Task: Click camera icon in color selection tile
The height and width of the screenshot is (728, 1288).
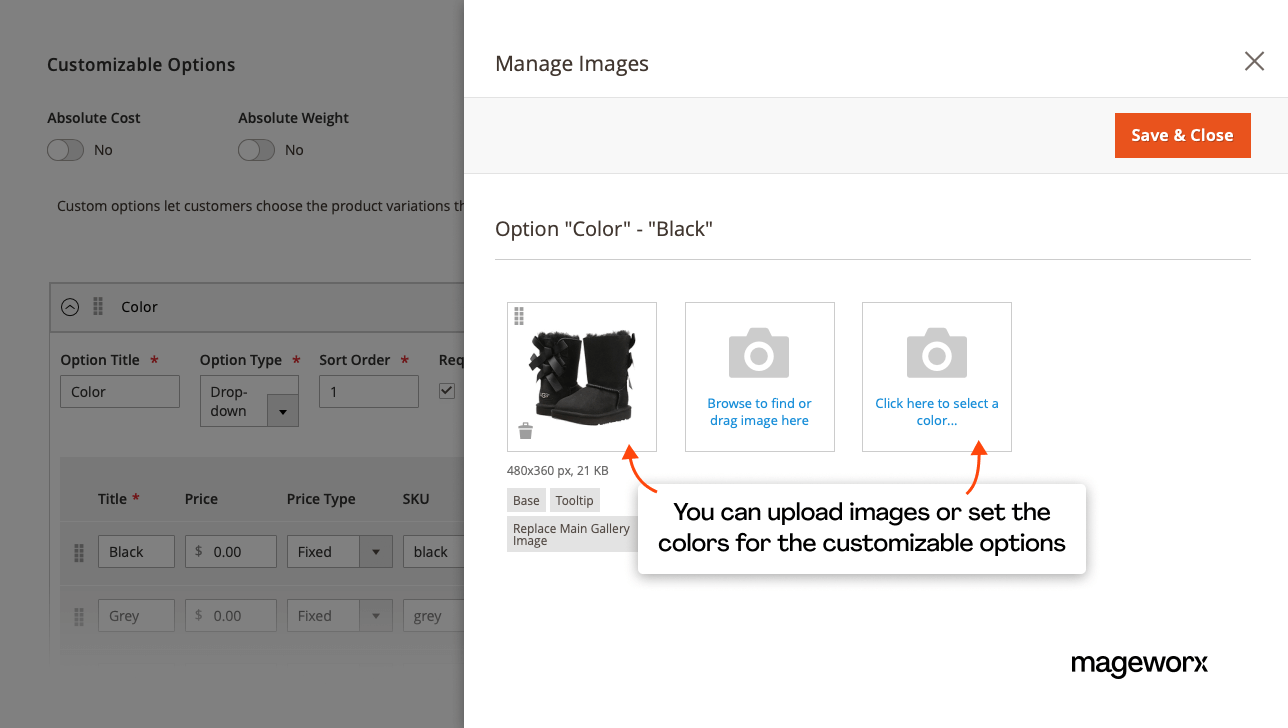Action: pos(936,353)
